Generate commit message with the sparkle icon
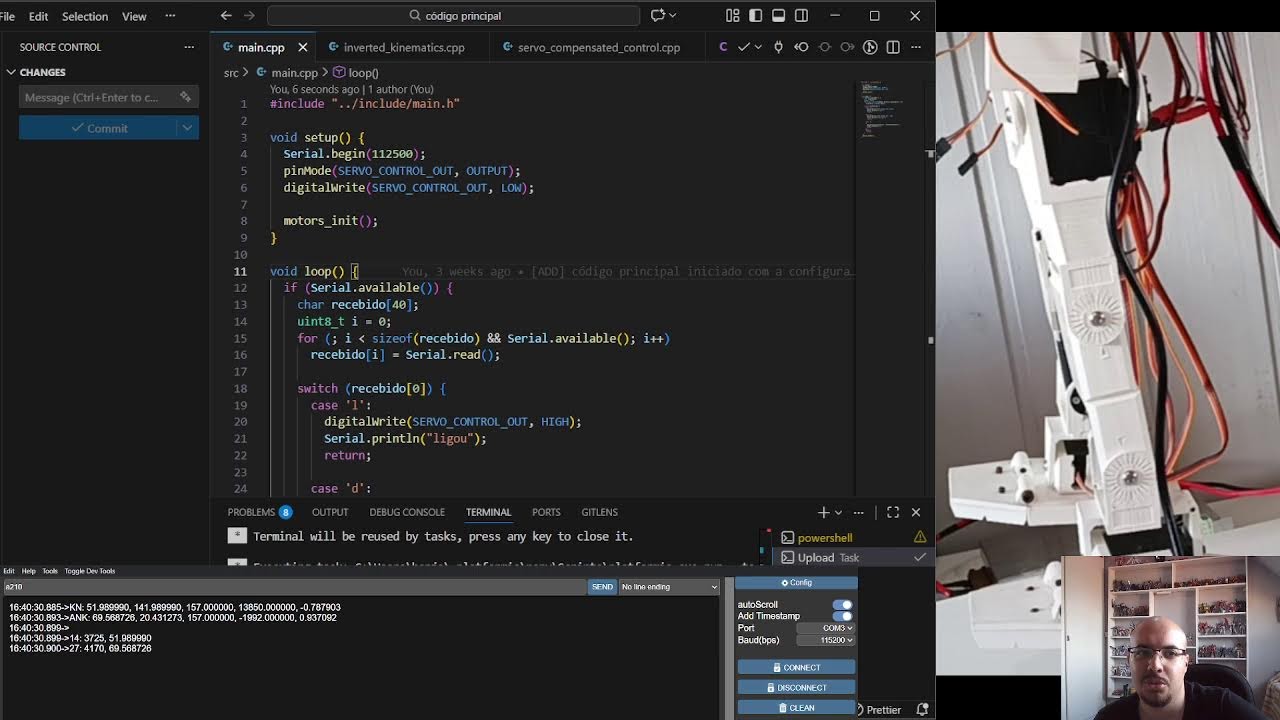 [185, 97]
